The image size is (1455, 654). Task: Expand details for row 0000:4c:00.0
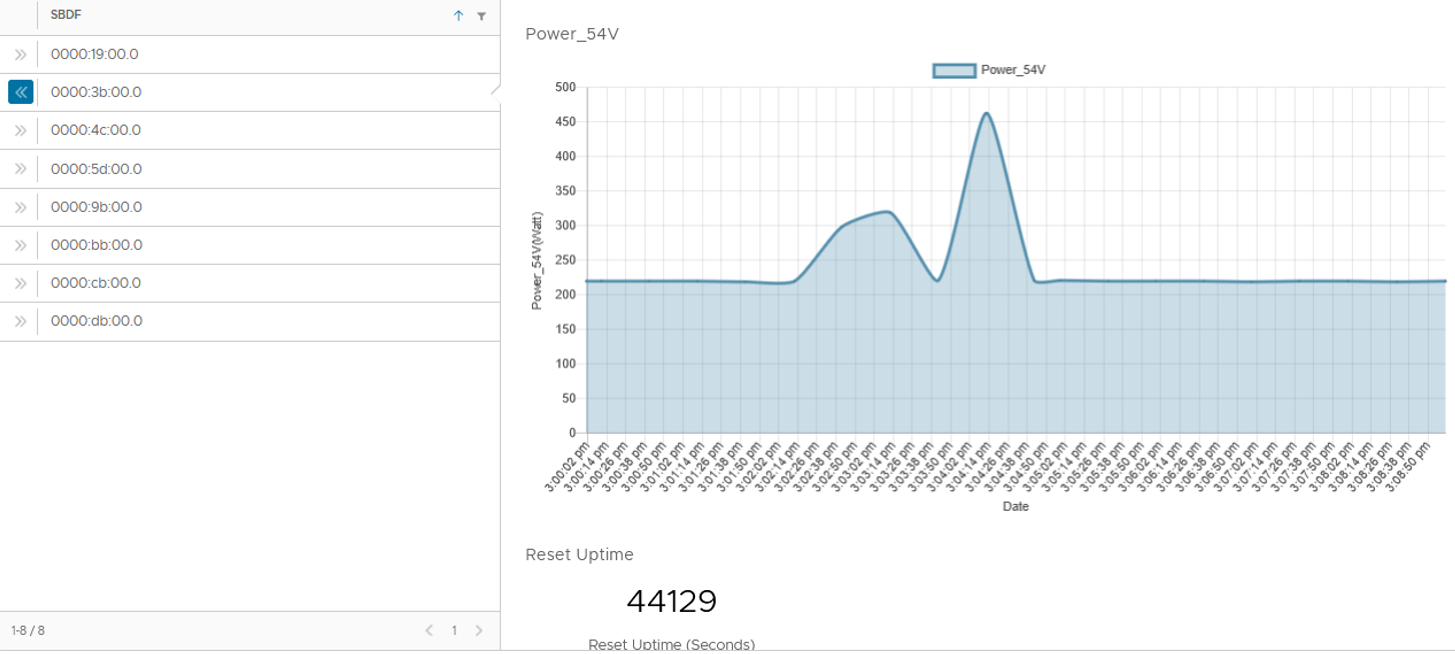point(20,130)
